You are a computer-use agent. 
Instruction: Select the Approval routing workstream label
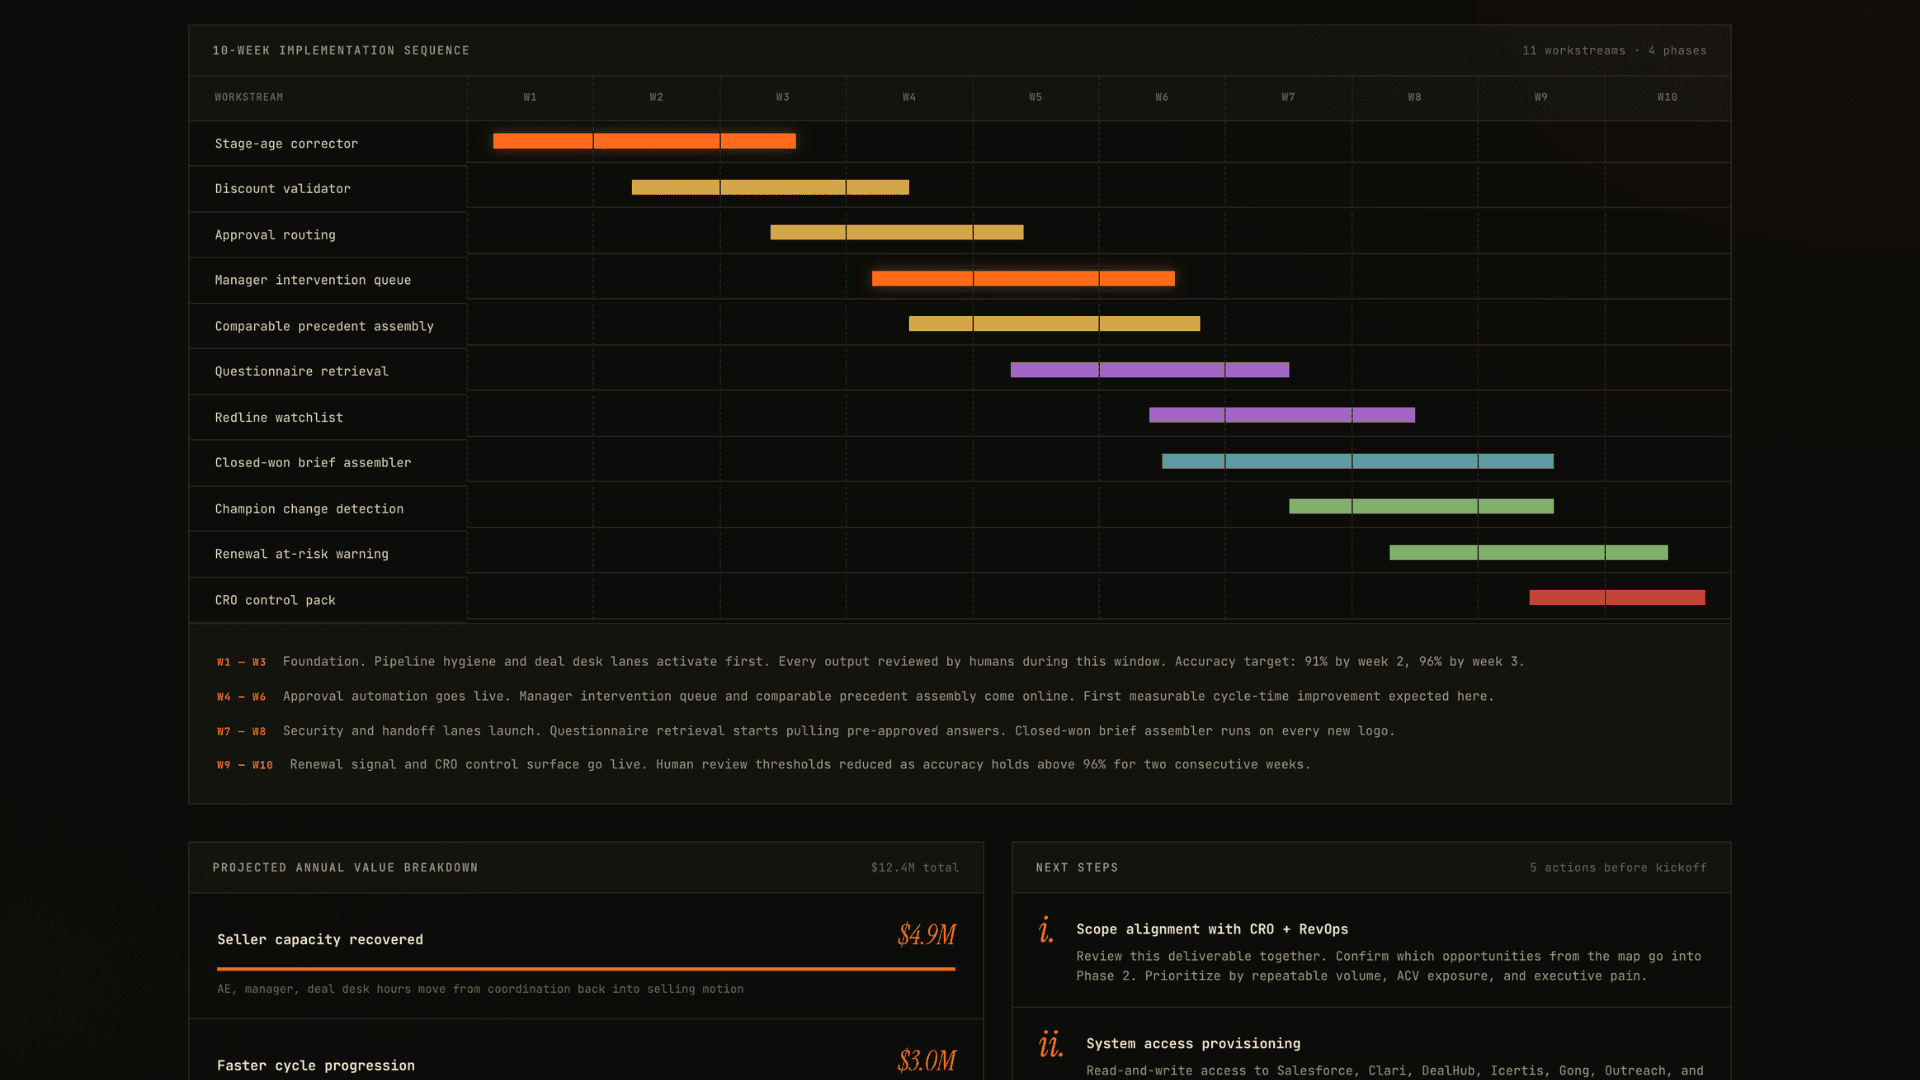(x=275, y=235)
